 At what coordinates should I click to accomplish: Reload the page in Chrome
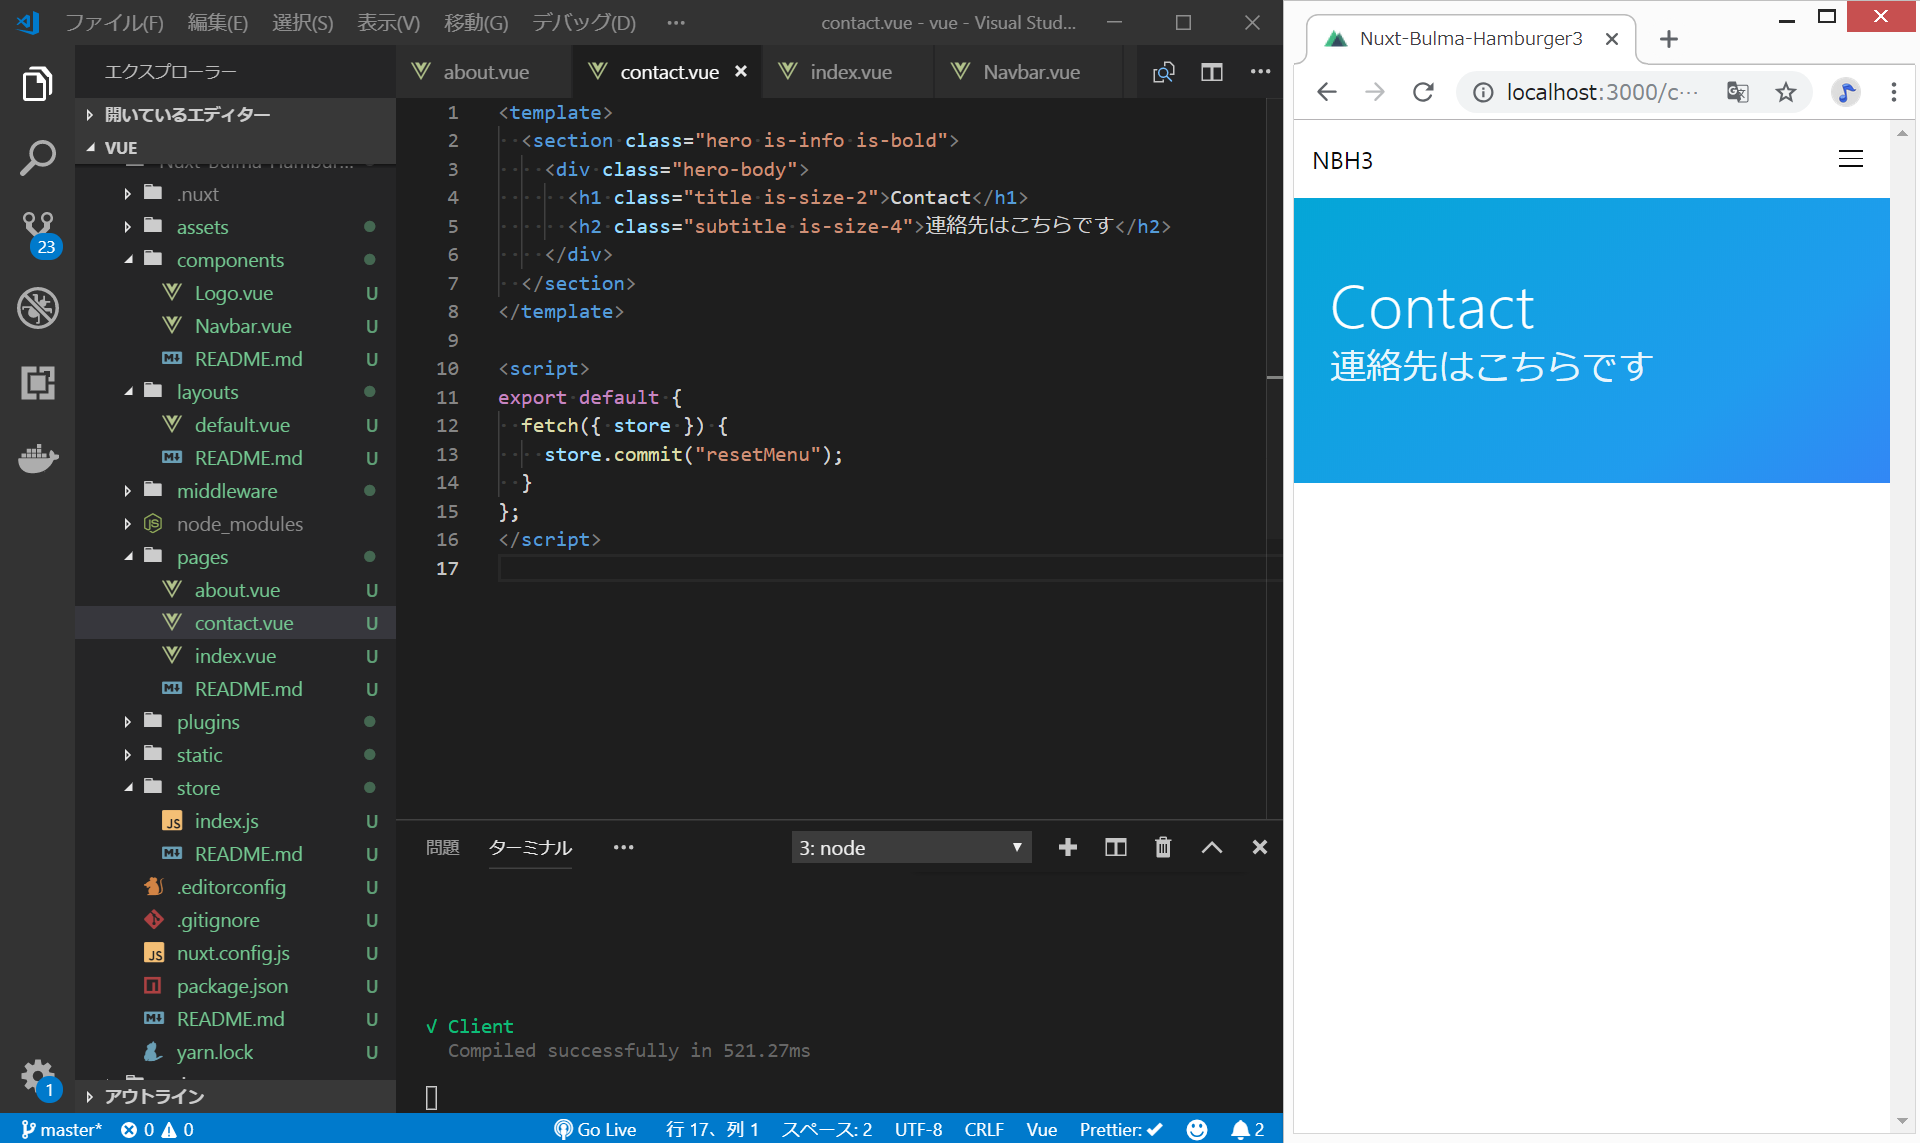[x=1423, y=92]
